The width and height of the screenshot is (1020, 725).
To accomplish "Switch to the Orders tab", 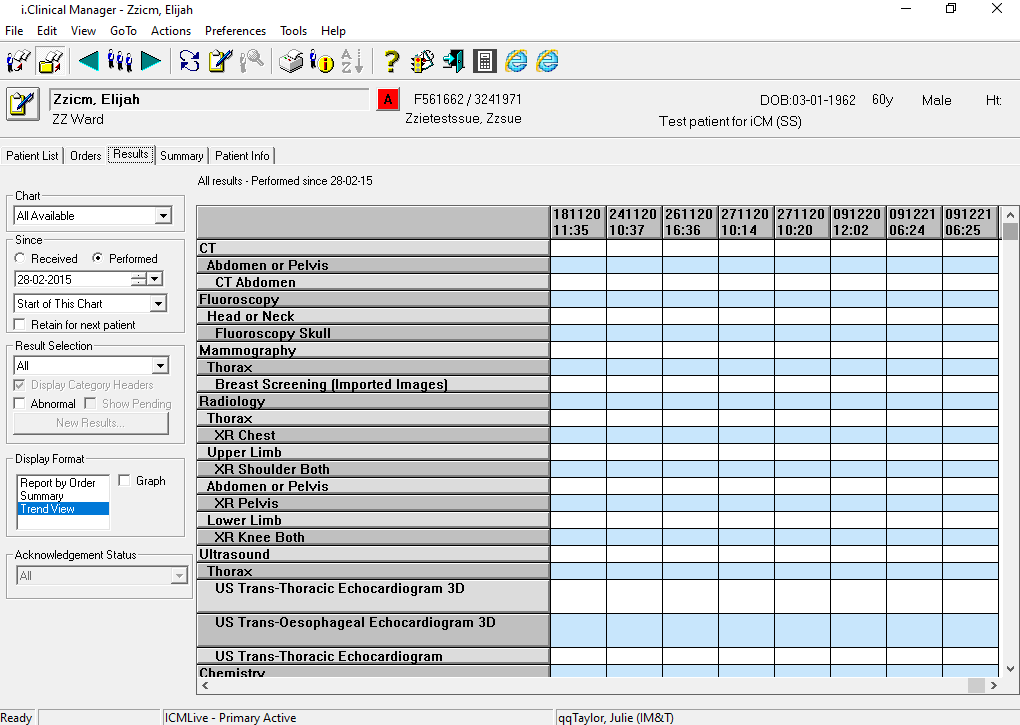I will point(86,155).
